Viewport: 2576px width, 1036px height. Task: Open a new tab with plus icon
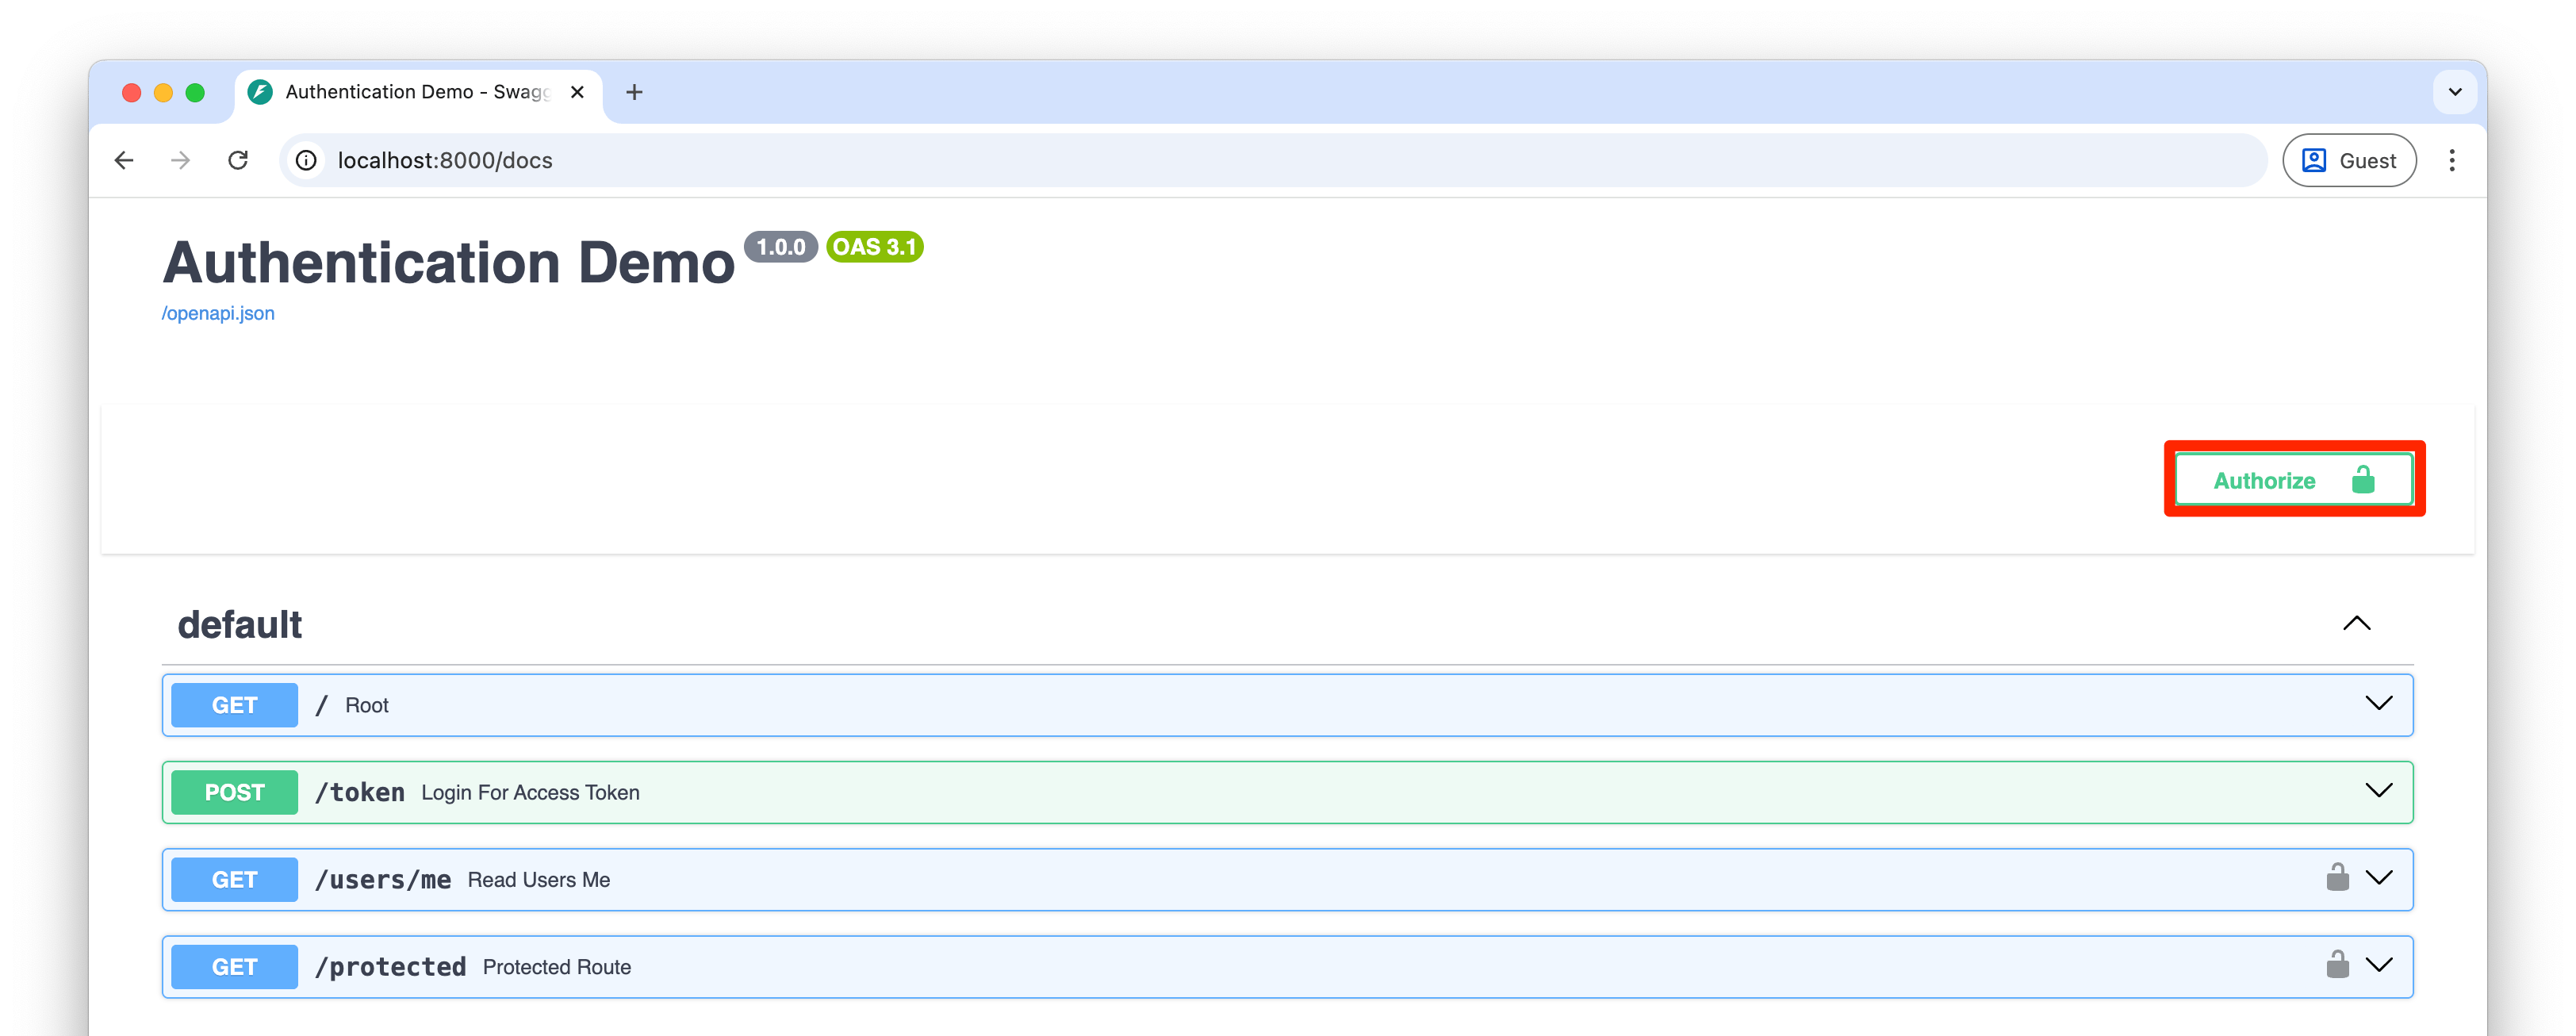(x=634, y=92)
